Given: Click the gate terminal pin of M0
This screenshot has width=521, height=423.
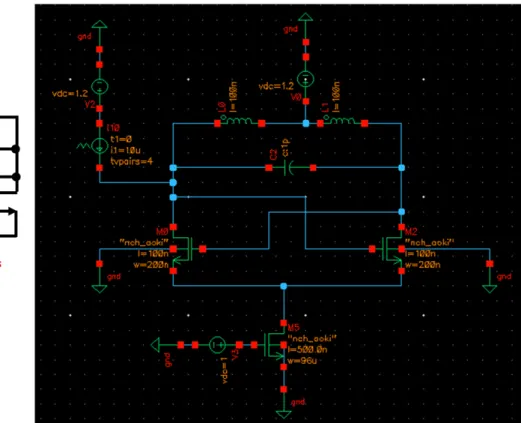Looking at the screenshot, I should pyautogui.click(x=202, y=249).
